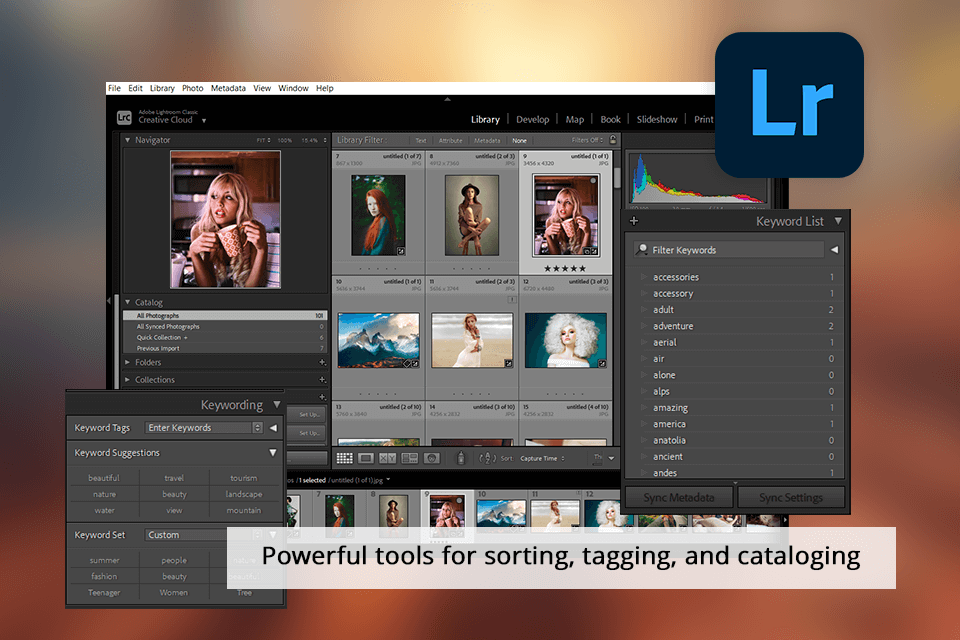Toggle the Filters Off switch
Screen dimensions: 960x640
coord(588,140)
